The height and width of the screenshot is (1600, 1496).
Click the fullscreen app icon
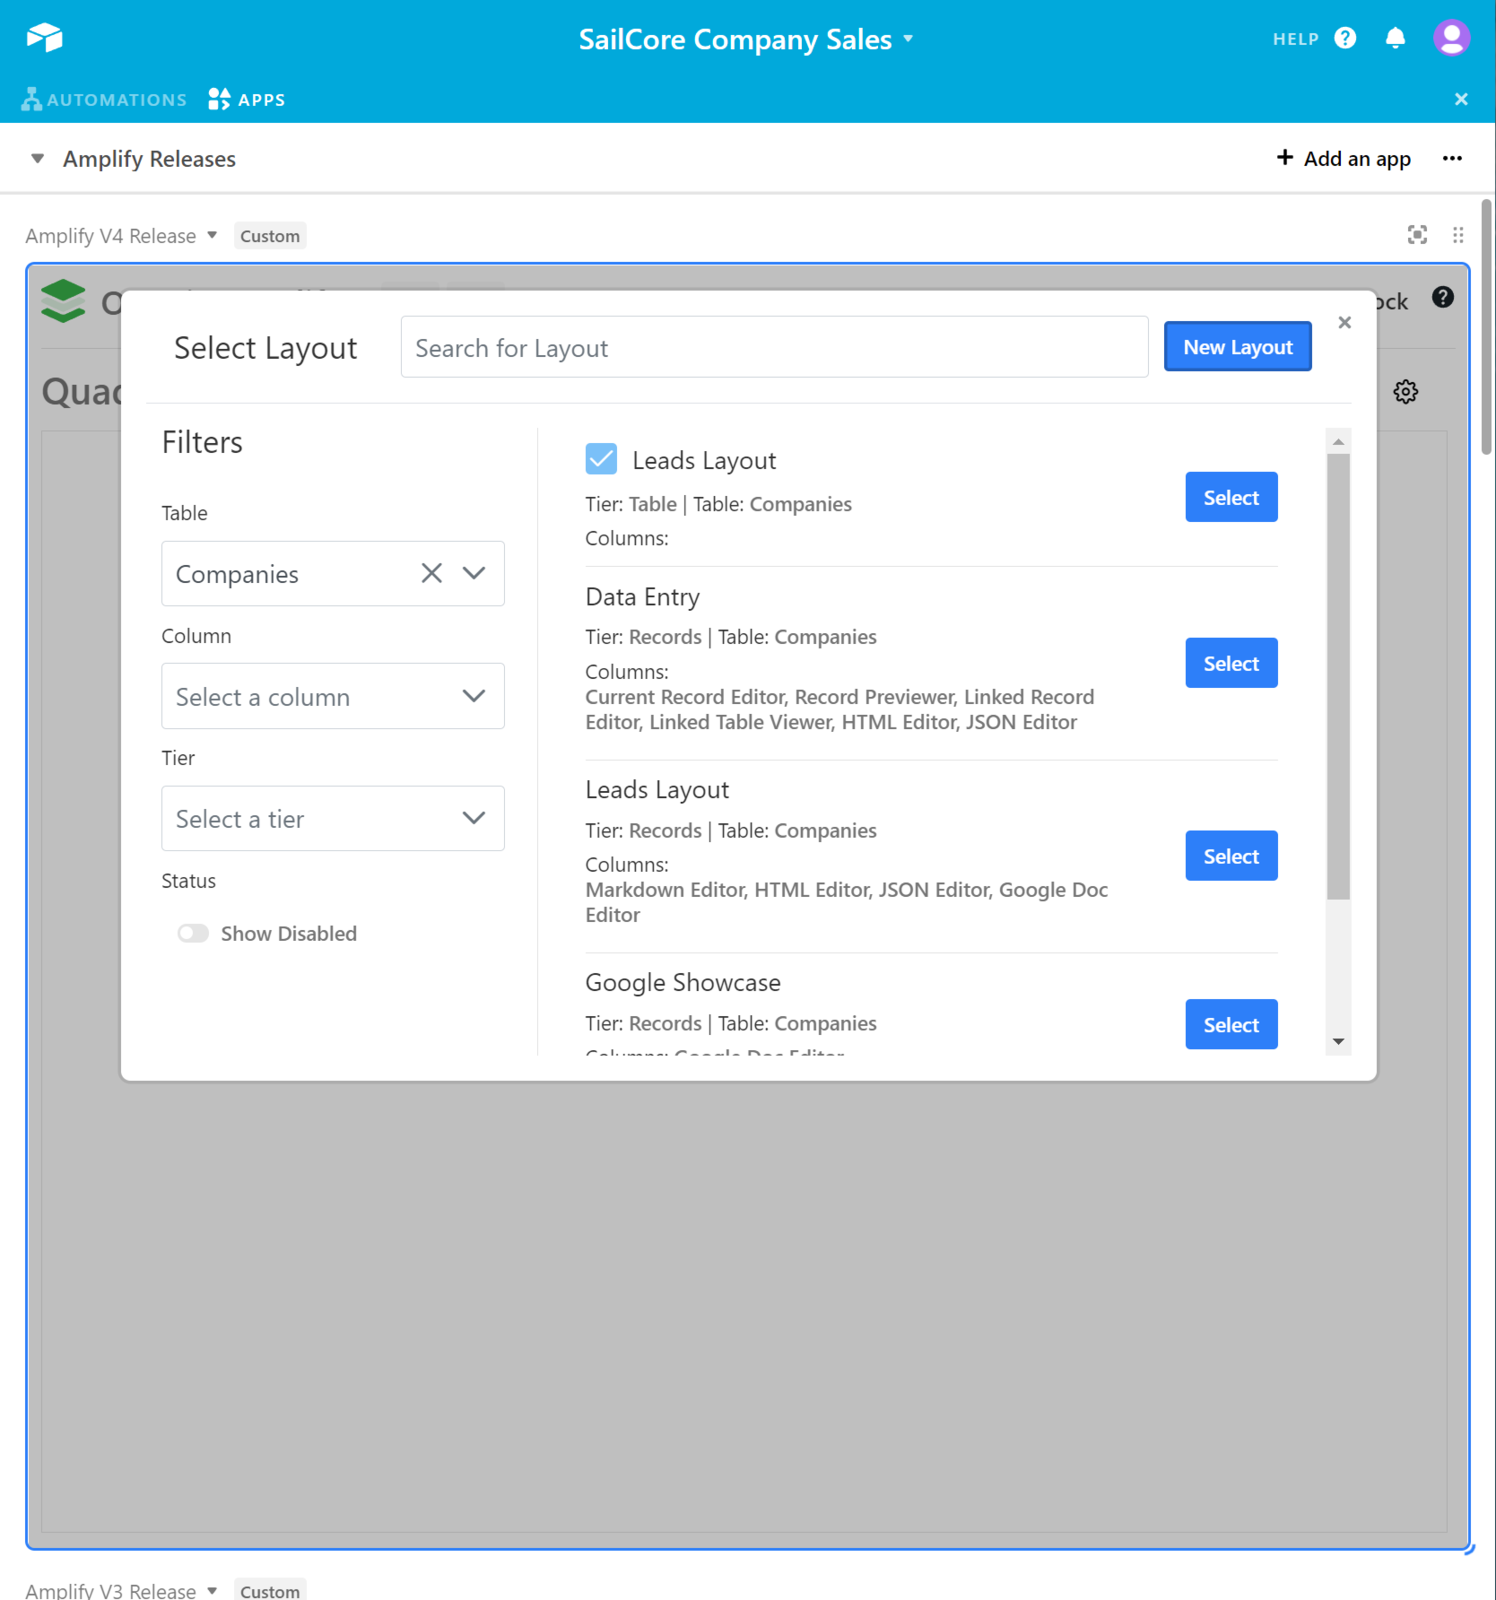tap(1417, 235)
